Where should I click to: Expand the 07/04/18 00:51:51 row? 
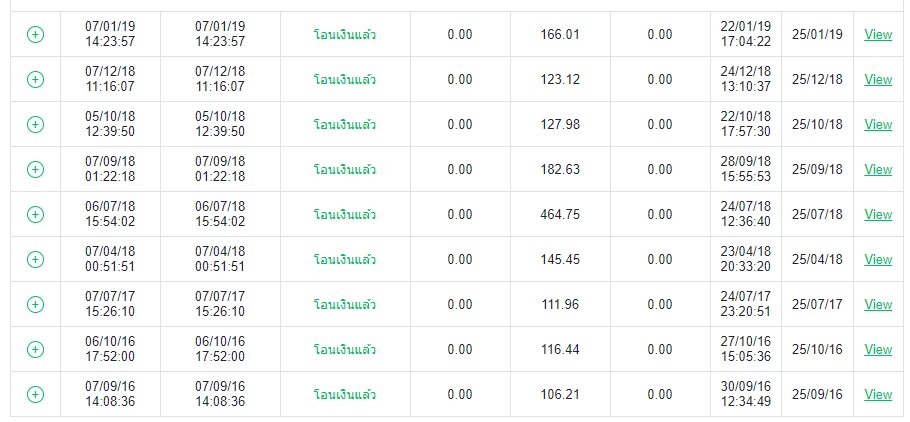point(35,259)
